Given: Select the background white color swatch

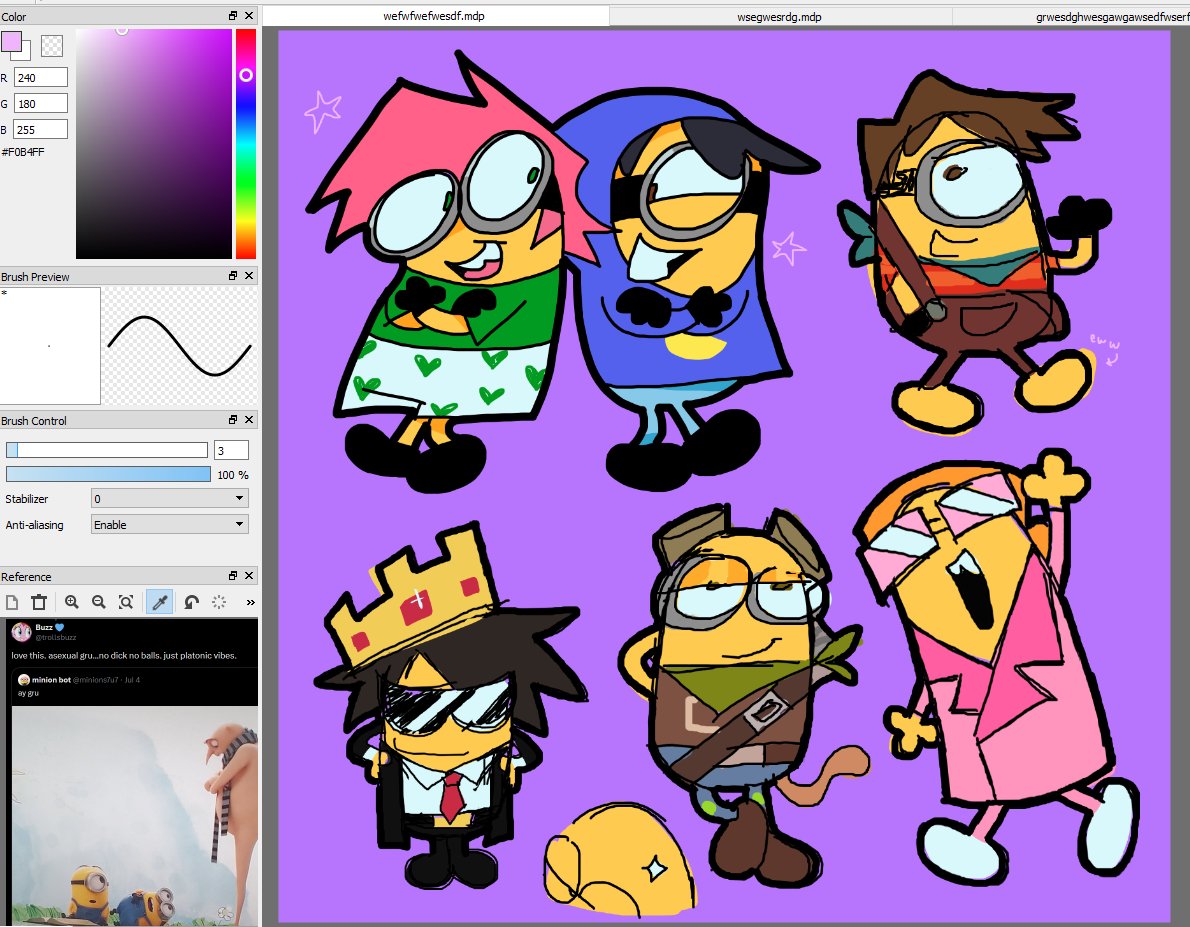Looking at the screenshot, I should pyautogui.click(x=26, y=54).
